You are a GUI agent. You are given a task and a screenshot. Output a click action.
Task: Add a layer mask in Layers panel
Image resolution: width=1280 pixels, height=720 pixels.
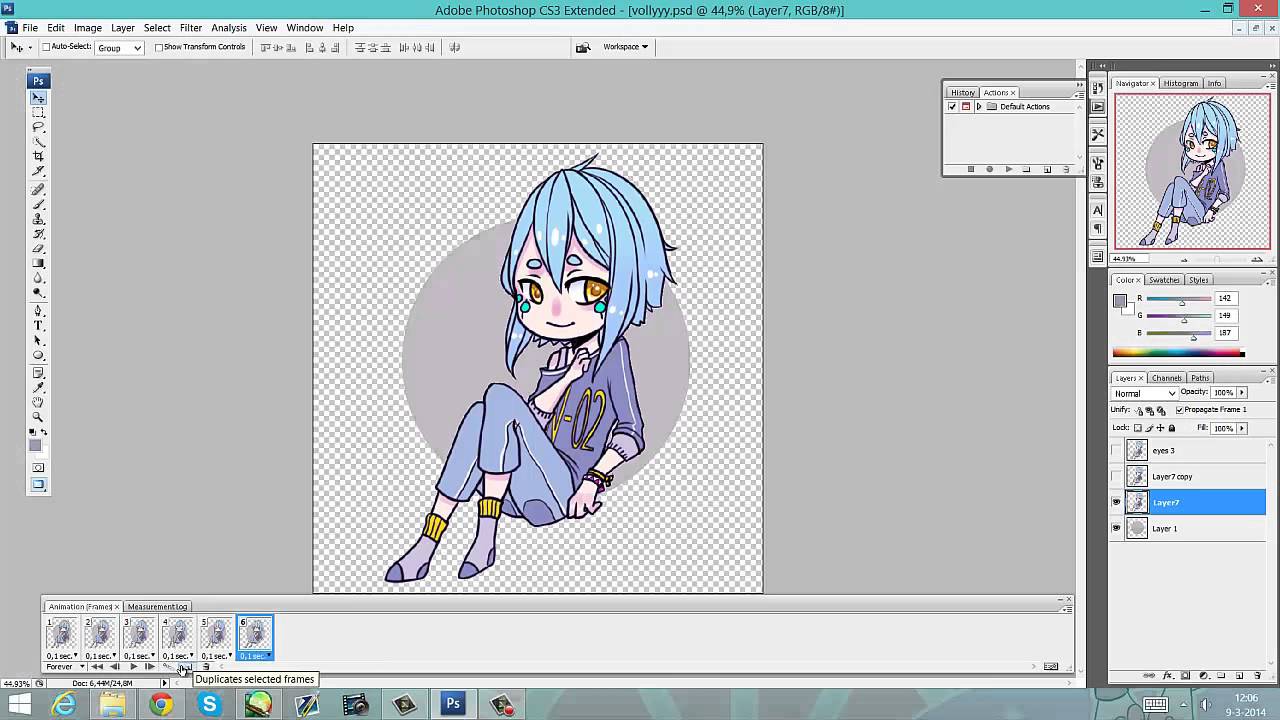(1185, 676)
